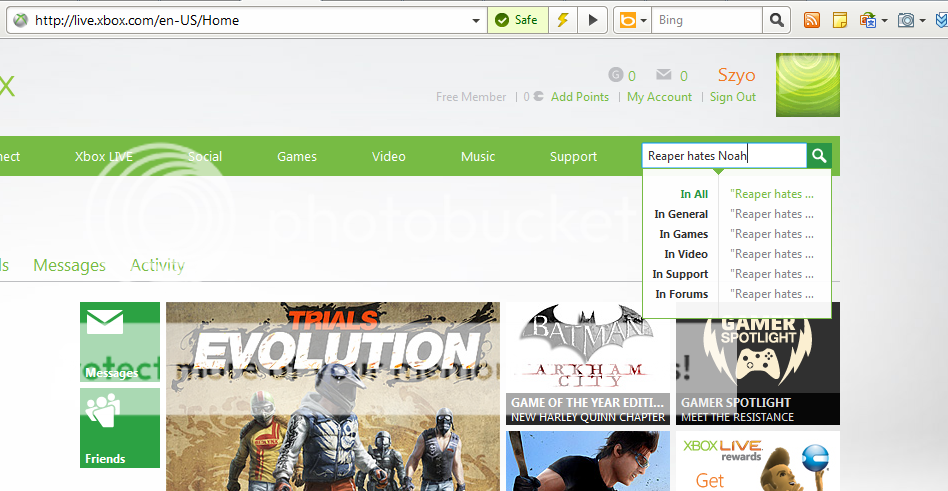Open the address bar URL dropdown arrow
Screen dimensions: 948x491
coord(476,20)
